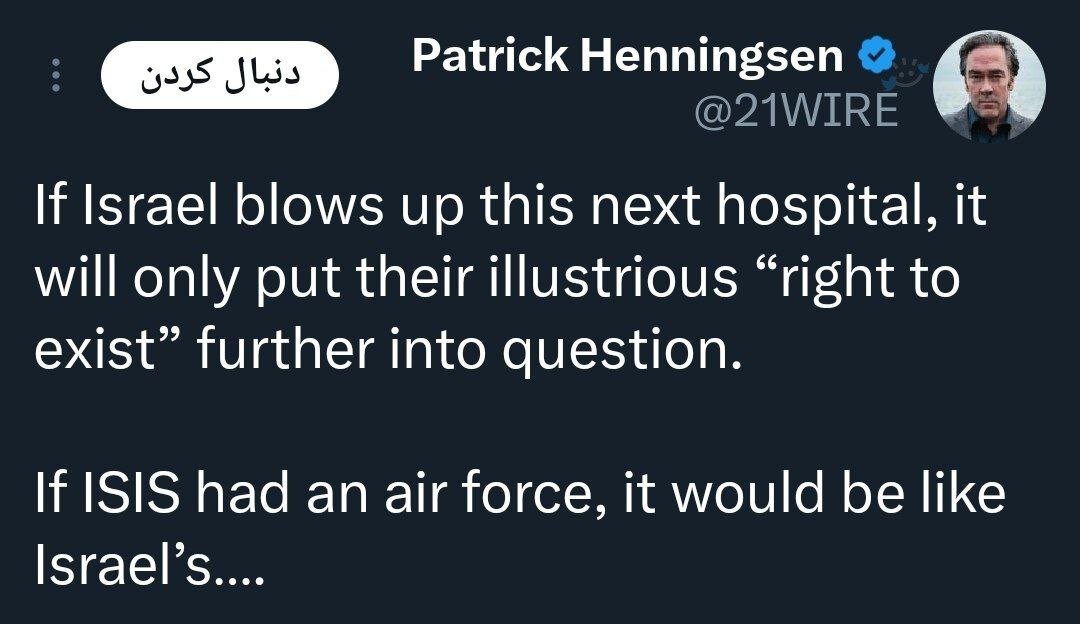Visit the @21WIRE handle
Viewport: 1080px width, 624px height.
[x=796, y=113]
